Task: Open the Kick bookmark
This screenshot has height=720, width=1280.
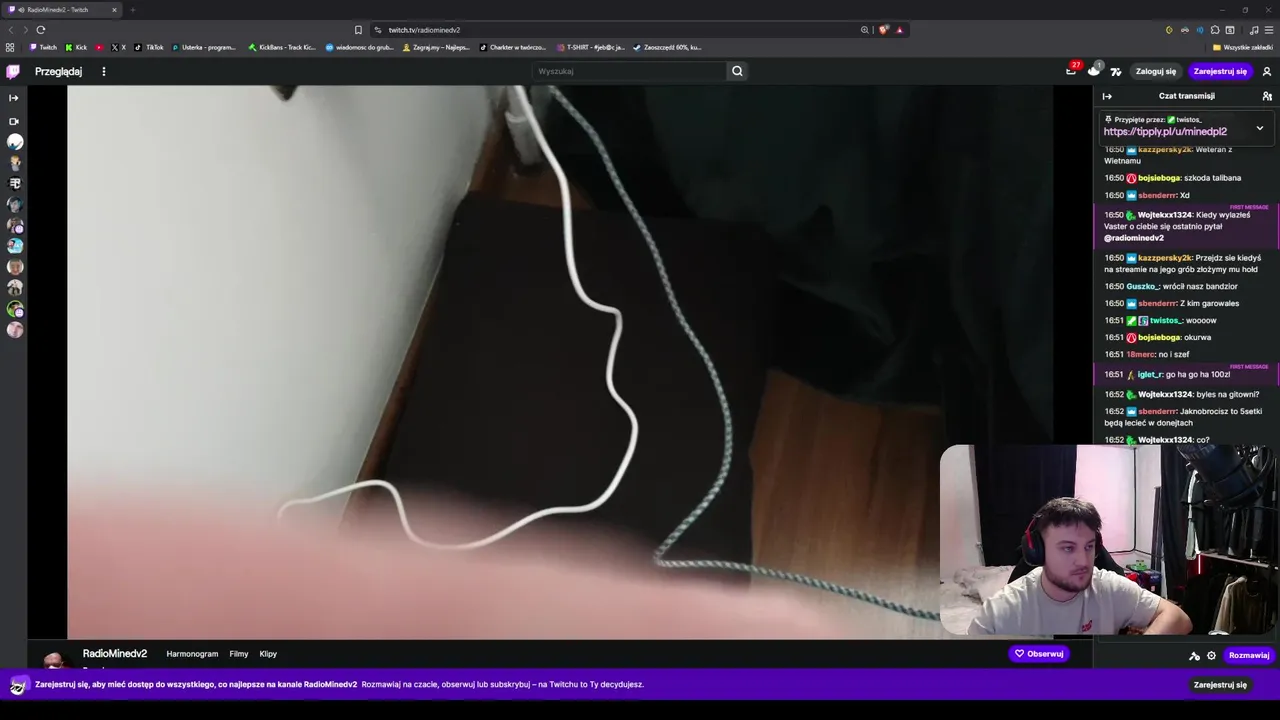Action: click(x=76, y=47)
